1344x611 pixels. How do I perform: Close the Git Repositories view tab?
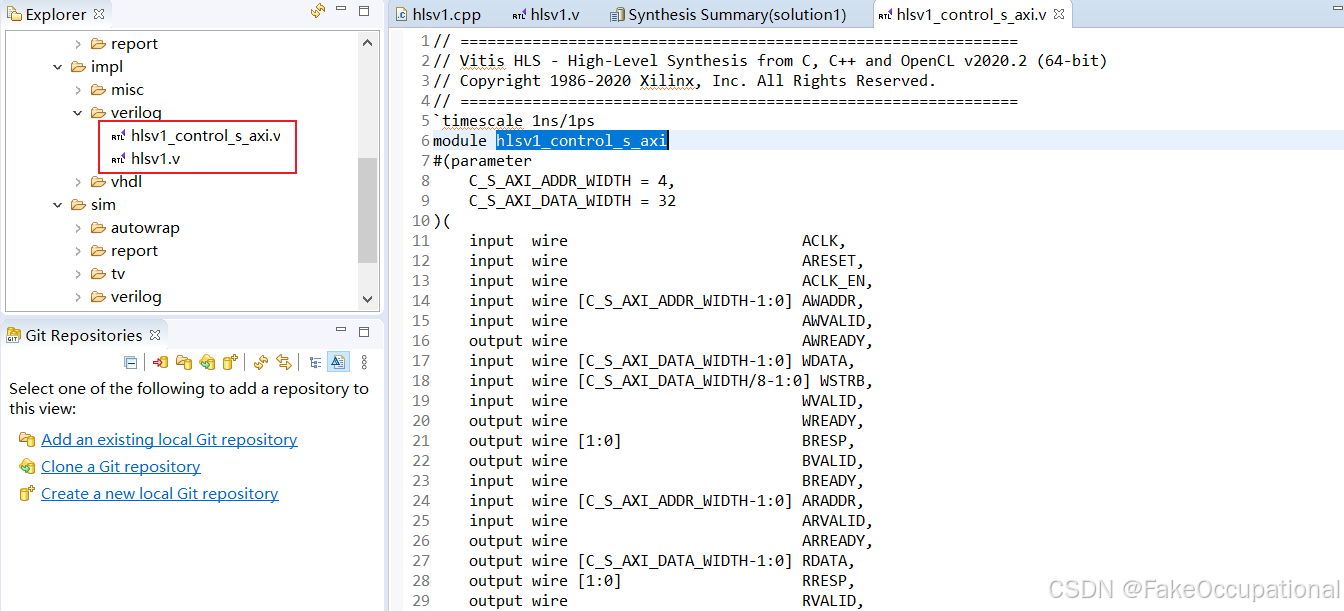155,335
